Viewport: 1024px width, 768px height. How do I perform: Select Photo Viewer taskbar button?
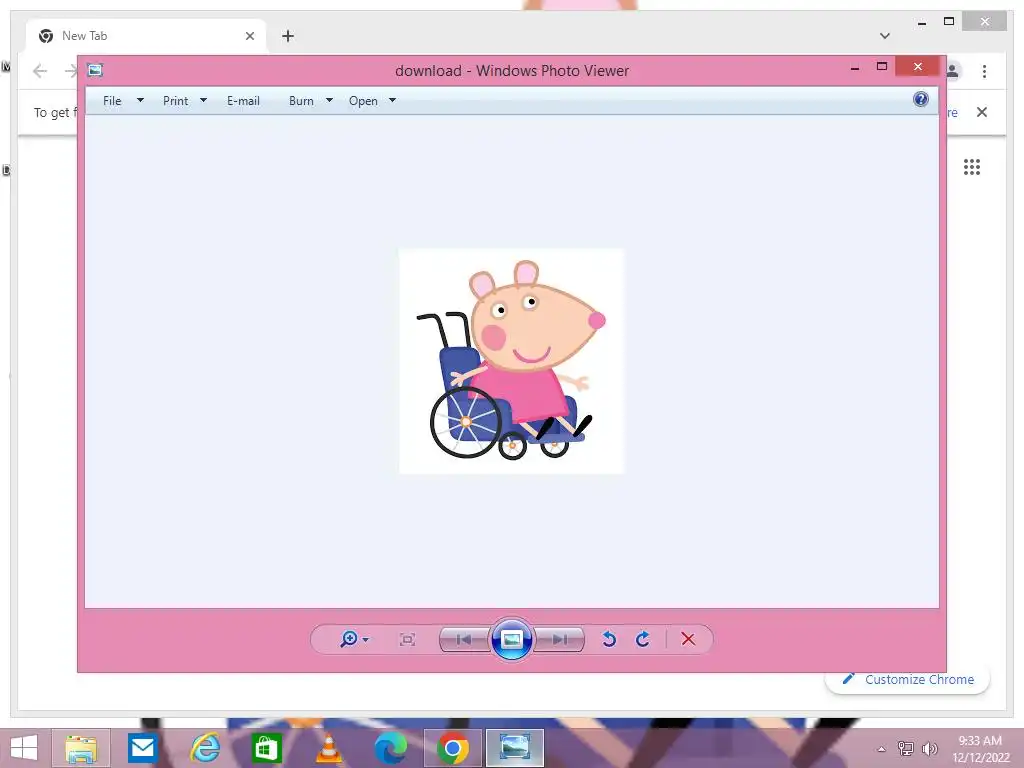click(515, 748)
